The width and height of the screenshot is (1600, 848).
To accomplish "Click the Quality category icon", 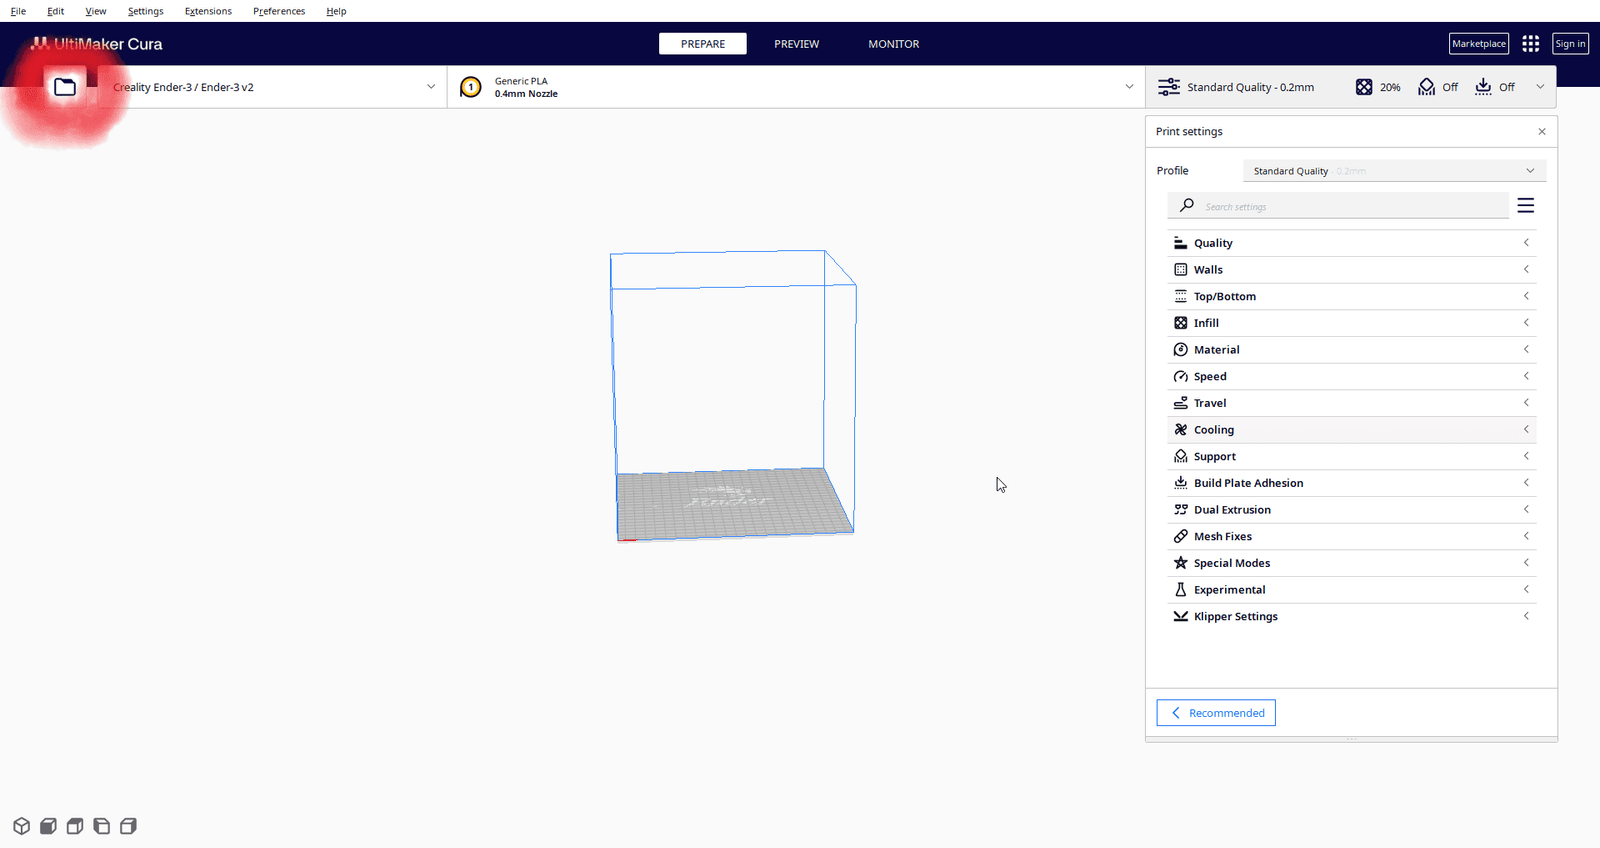I will click(x=1180, y=243).
